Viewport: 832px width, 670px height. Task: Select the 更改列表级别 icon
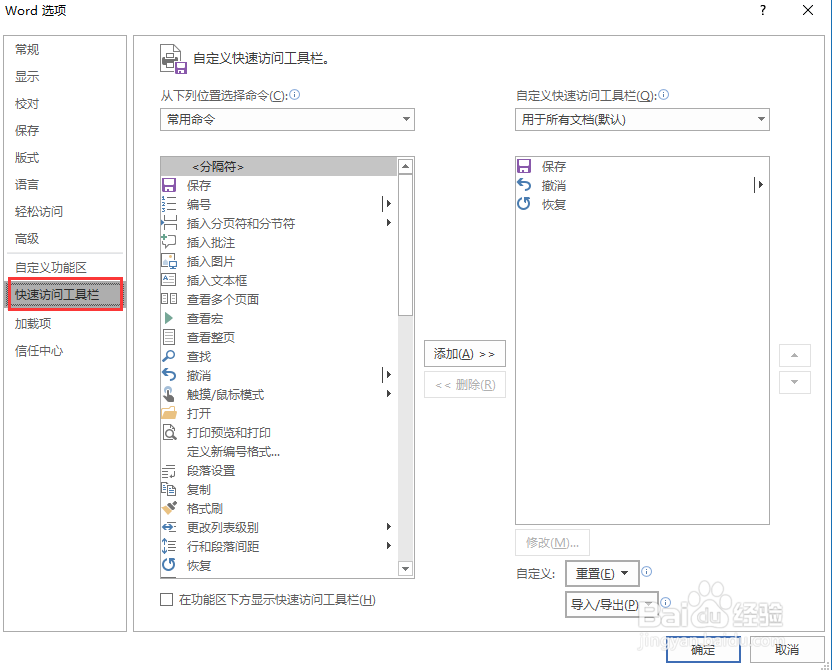pos(169,527)
